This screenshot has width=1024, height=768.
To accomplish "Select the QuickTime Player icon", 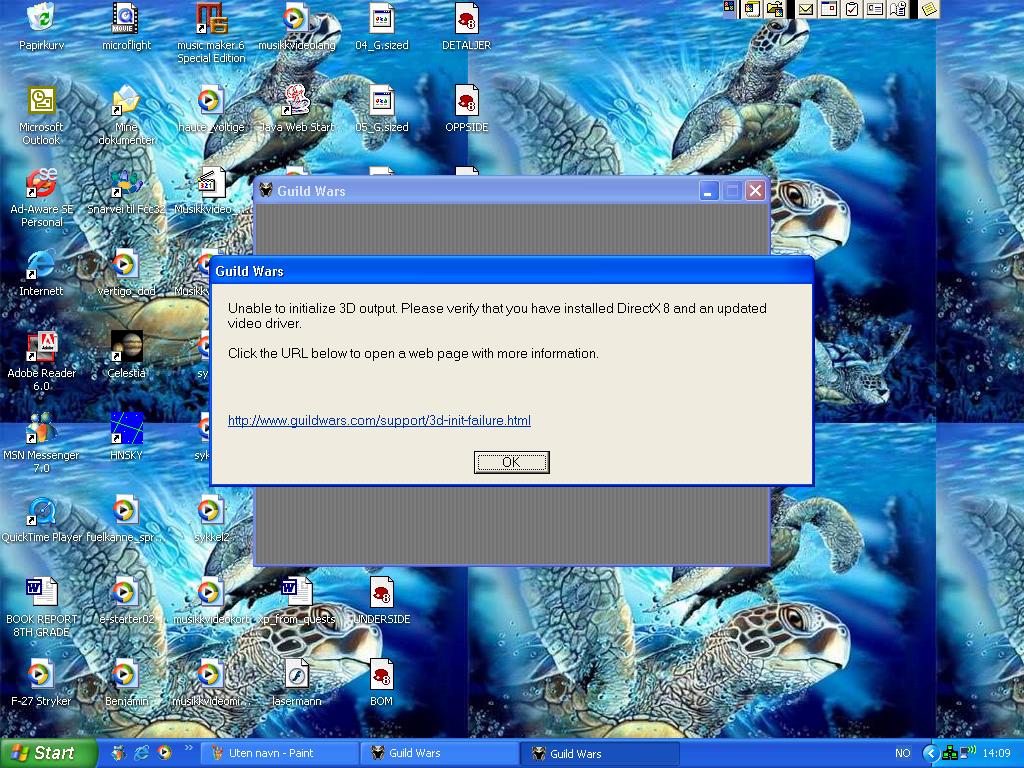I will (42, 519).
